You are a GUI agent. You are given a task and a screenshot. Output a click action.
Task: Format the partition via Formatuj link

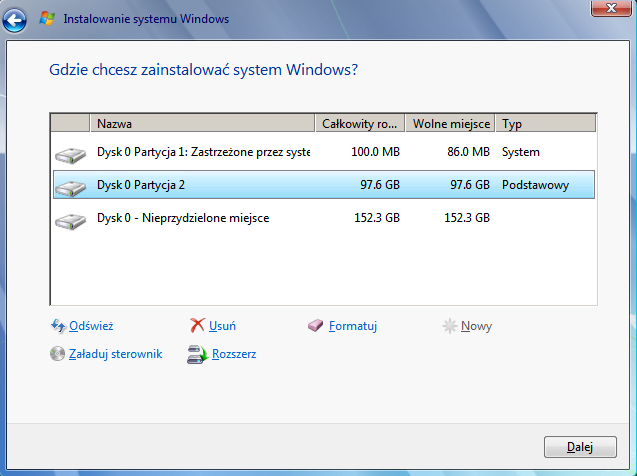click(x=353, y=326)
